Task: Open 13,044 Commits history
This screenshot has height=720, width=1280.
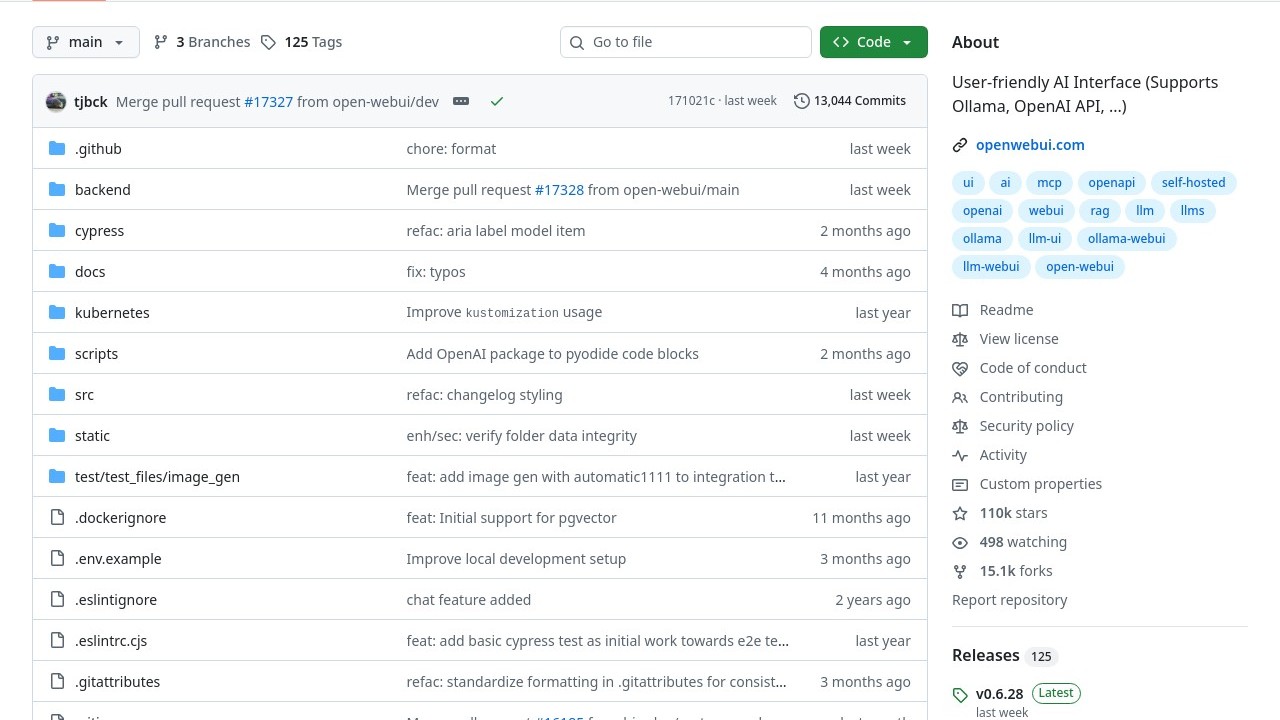Action: [850, 101]
